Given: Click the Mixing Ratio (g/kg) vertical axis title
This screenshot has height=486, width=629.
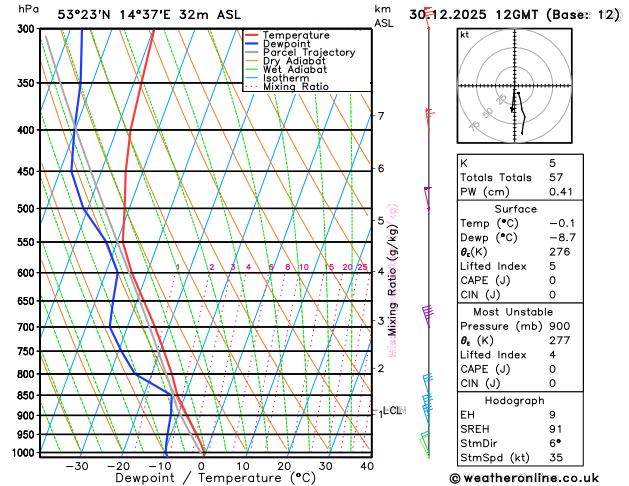Looking at the screenshot, I should point(392,280).
